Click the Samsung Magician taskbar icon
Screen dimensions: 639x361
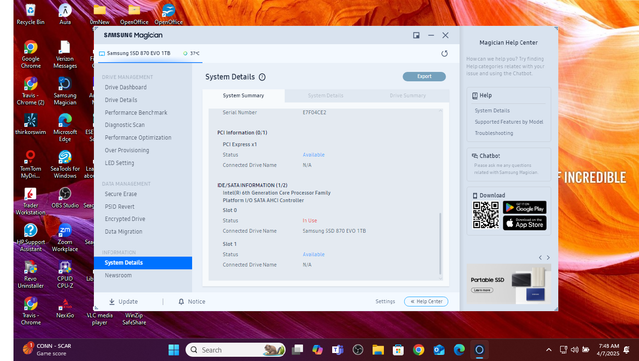(479, 350)
